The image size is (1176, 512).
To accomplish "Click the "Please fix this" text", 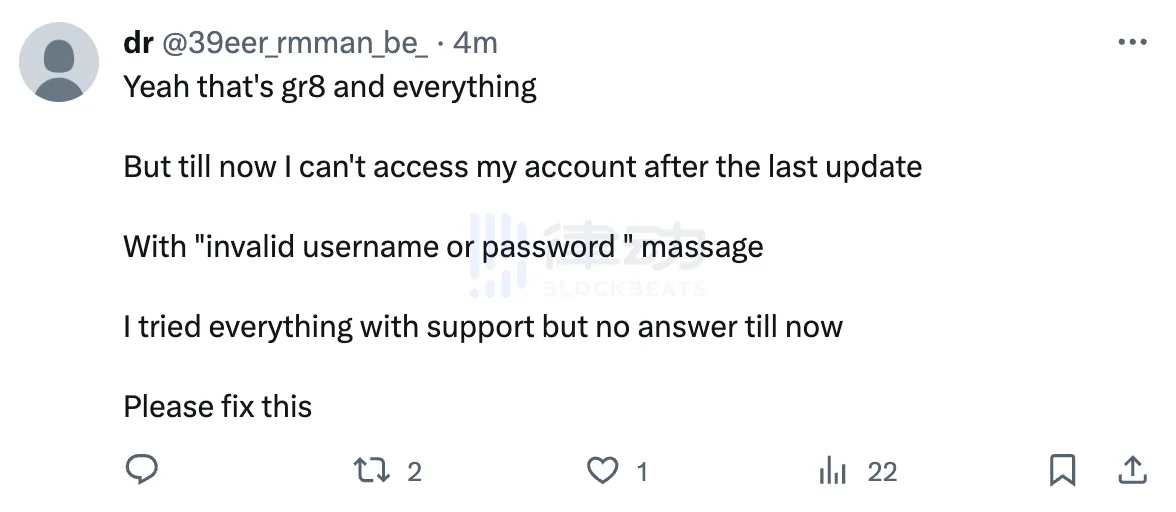I will tap(218, 406).
